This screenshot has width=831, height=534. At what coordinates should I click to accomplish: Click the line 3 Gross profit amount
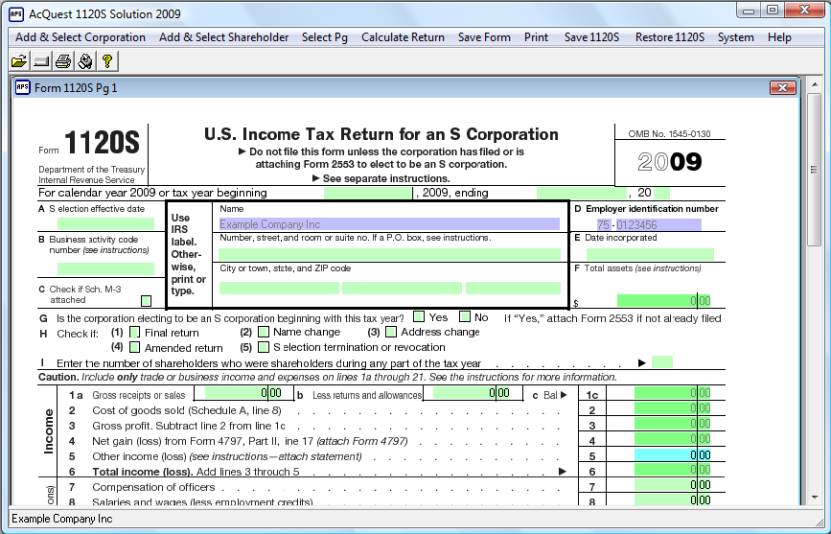tap(673, 424)
